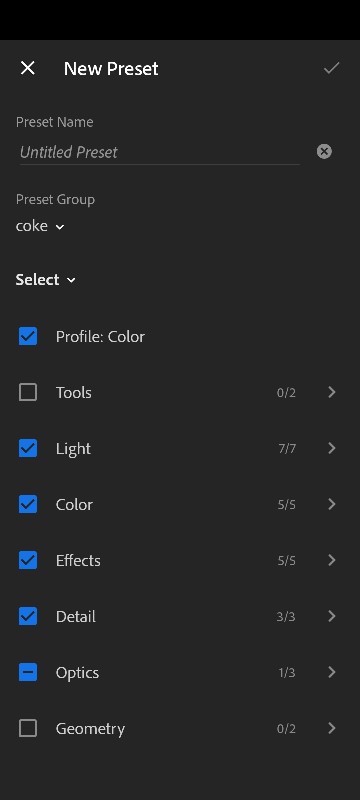Clear the preset name field icon
Screen dimensions: 360x800
(324, 152)
